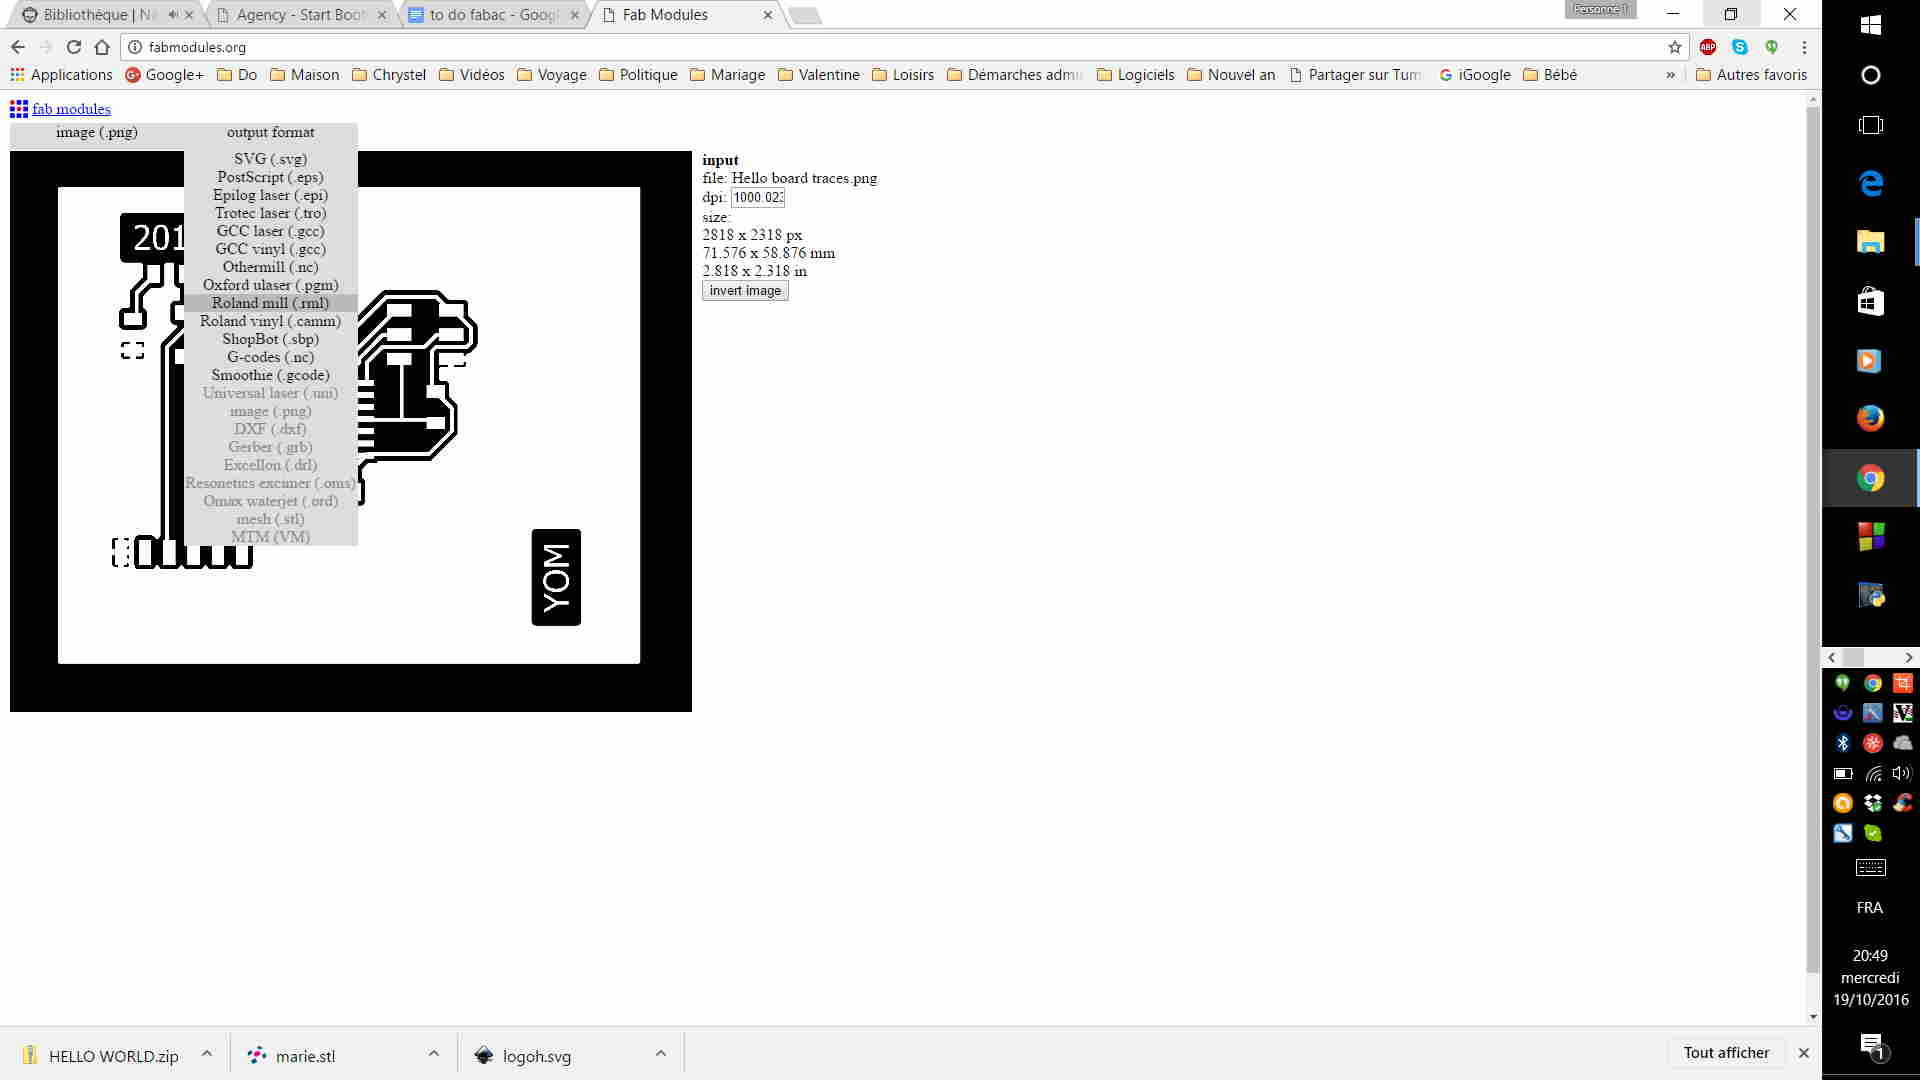1920x1080 pixels.
Task: Click the fab modules grid icon
Action: point(18,109)
